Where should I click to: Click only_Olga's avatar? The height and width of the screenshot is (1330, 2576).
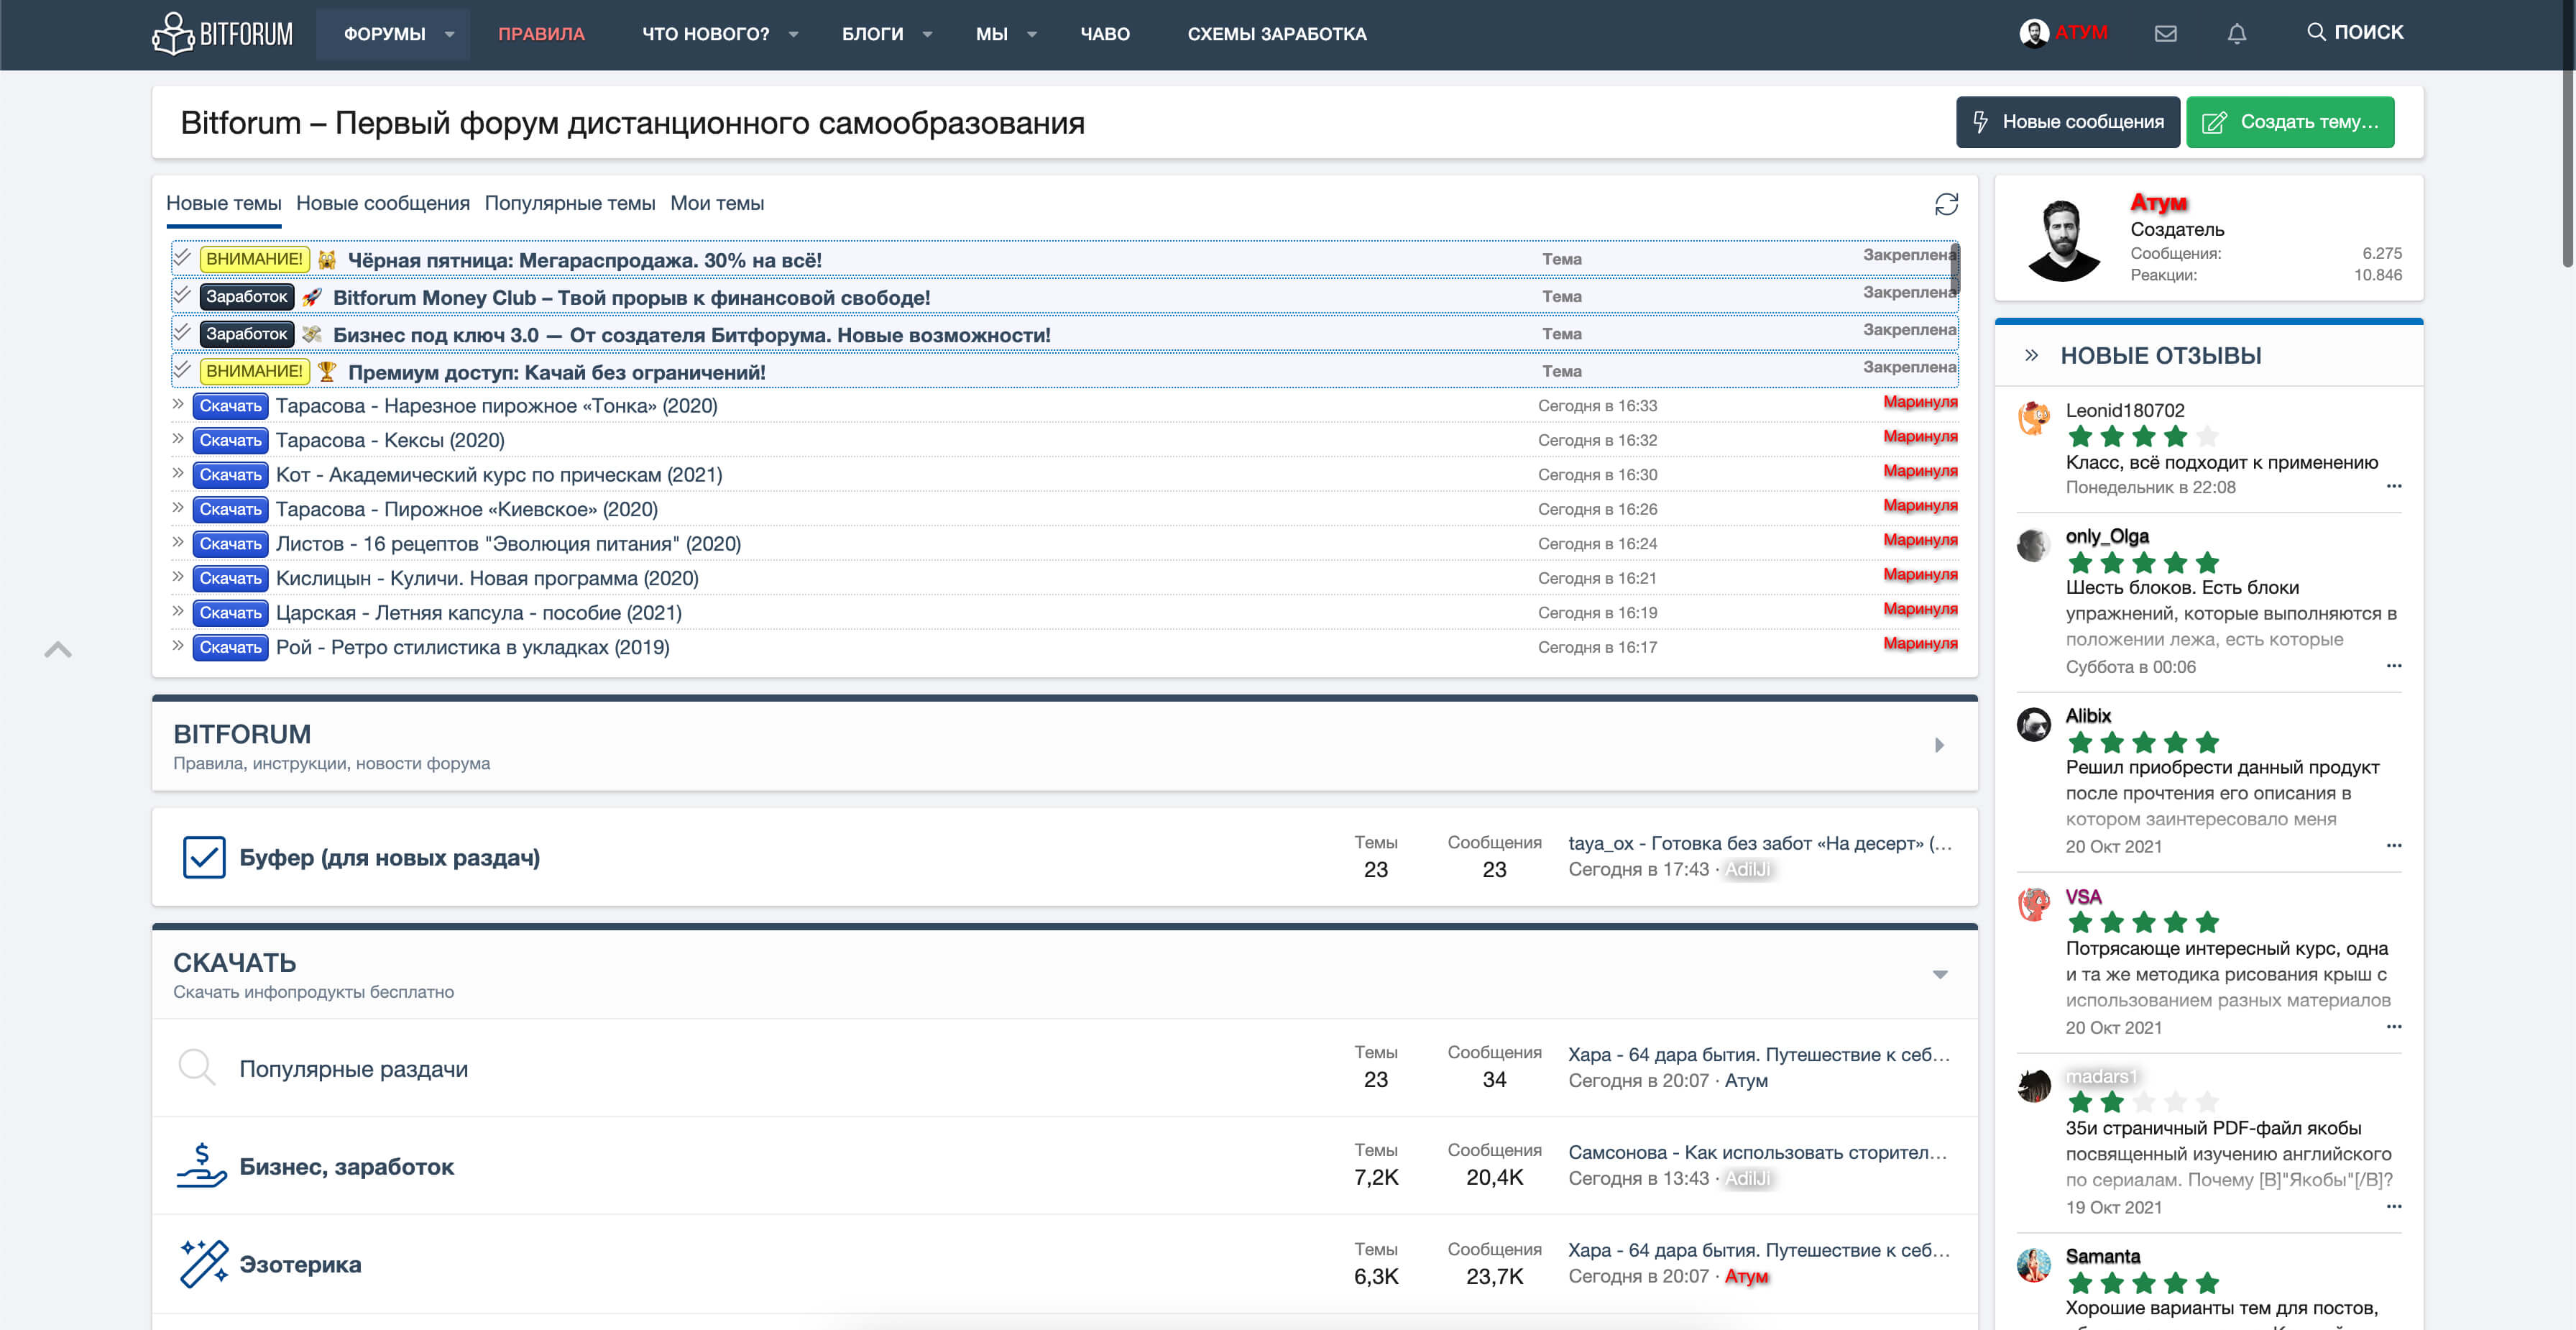point(2034,545)
